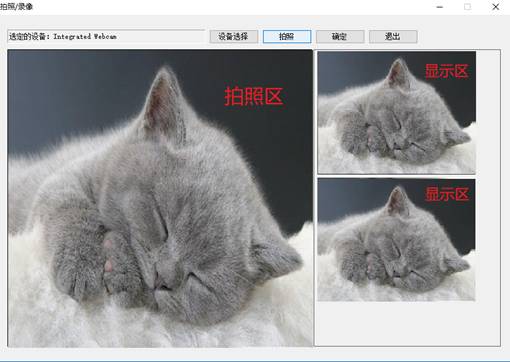The height and width of the screenshot is (362, 510).
Task: Click the 显示区 label on bottom thumbnail
Action: click(x=447, y=194)
